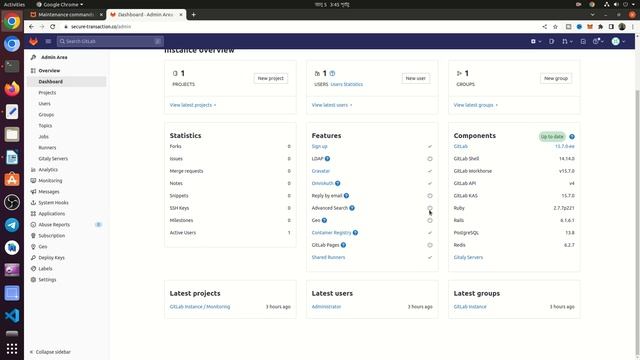This screenshot has height=360, width=640.
Task: Open the Users Statistics link
Action: (x=347, y=84)
